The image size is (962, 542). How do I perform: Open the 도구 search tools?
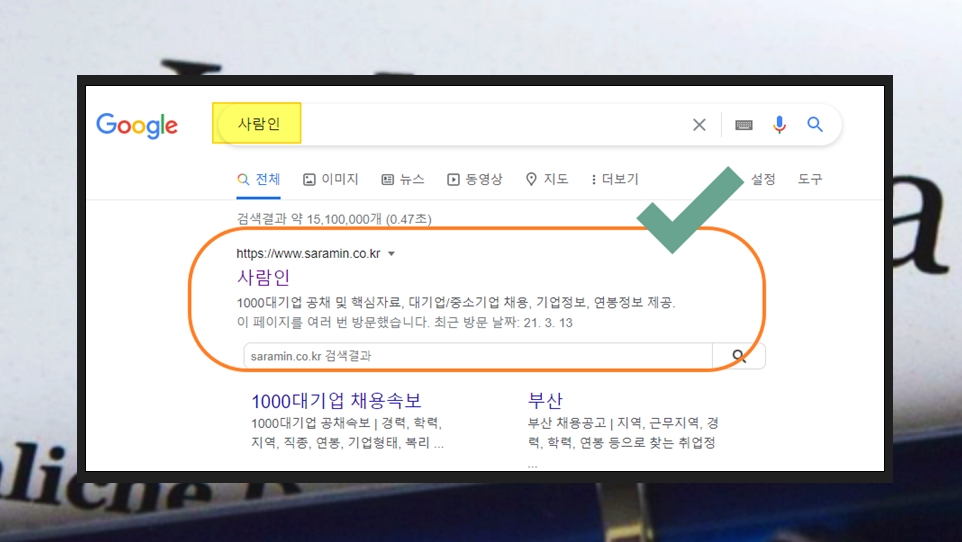(x=810, y=179)
